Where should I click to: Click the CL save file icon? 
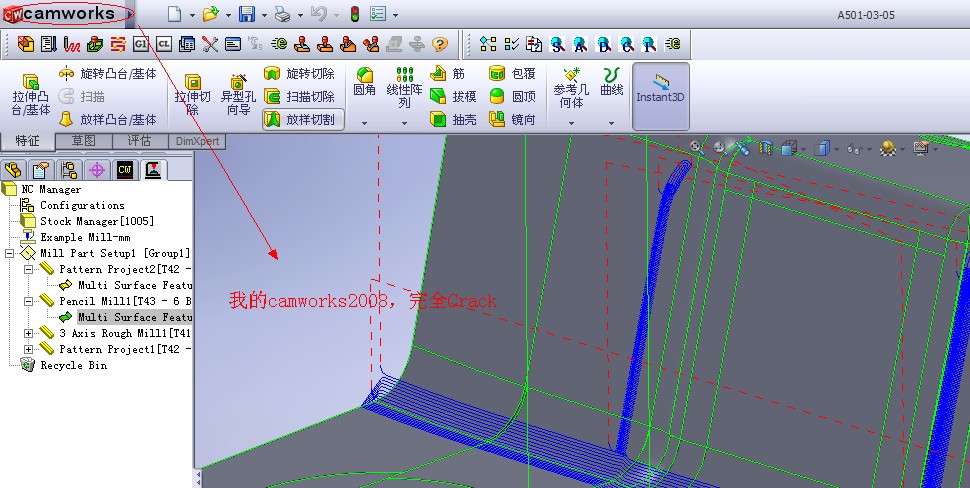(164, 44)
